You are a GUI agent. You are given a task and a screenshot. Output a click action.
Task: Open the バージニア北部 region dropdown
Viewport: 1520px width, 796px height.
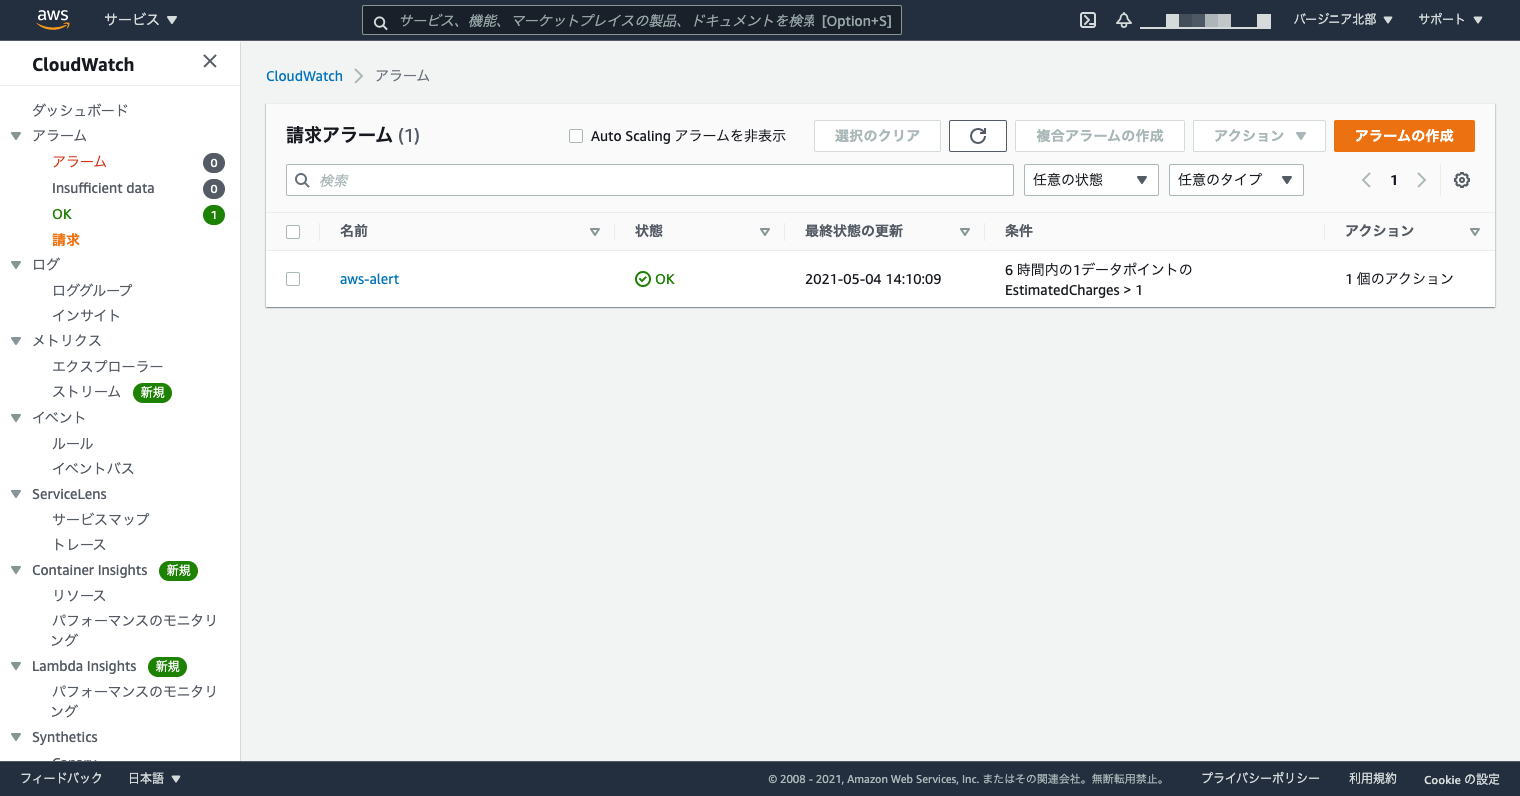tap(1343, 20)
